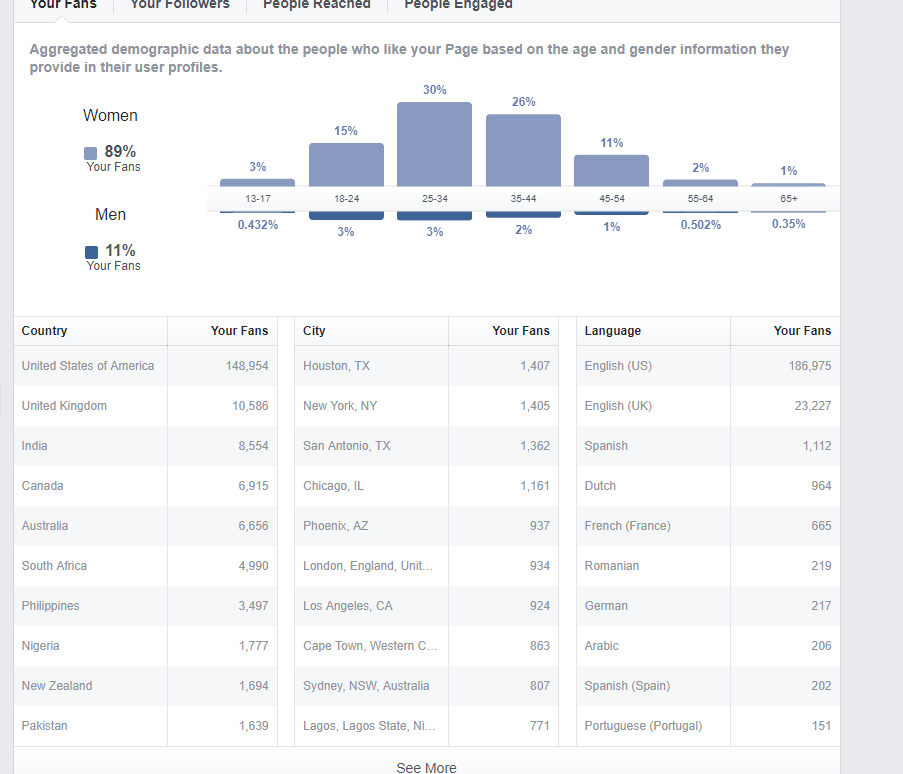Click the 13-17 age group label

coord(258,199)
